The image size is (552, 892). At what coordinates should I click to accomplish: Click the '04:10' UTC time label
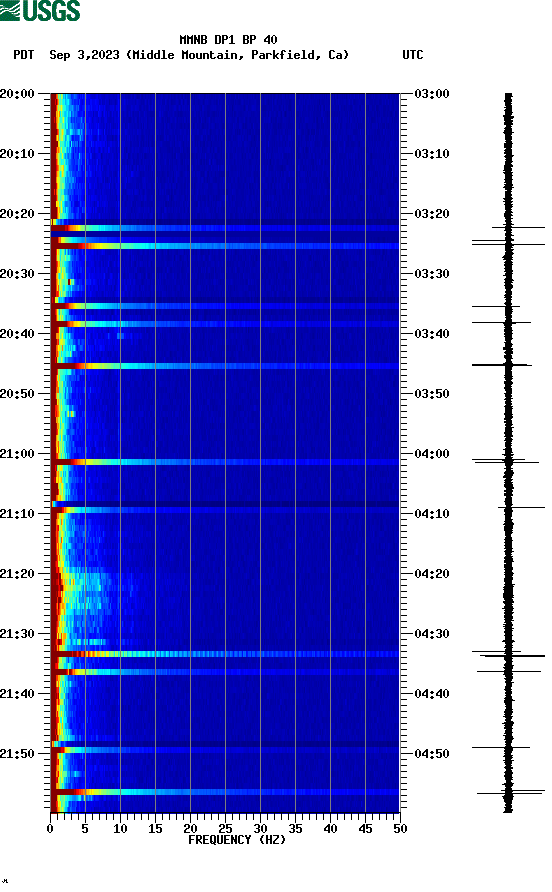(432, 514)
